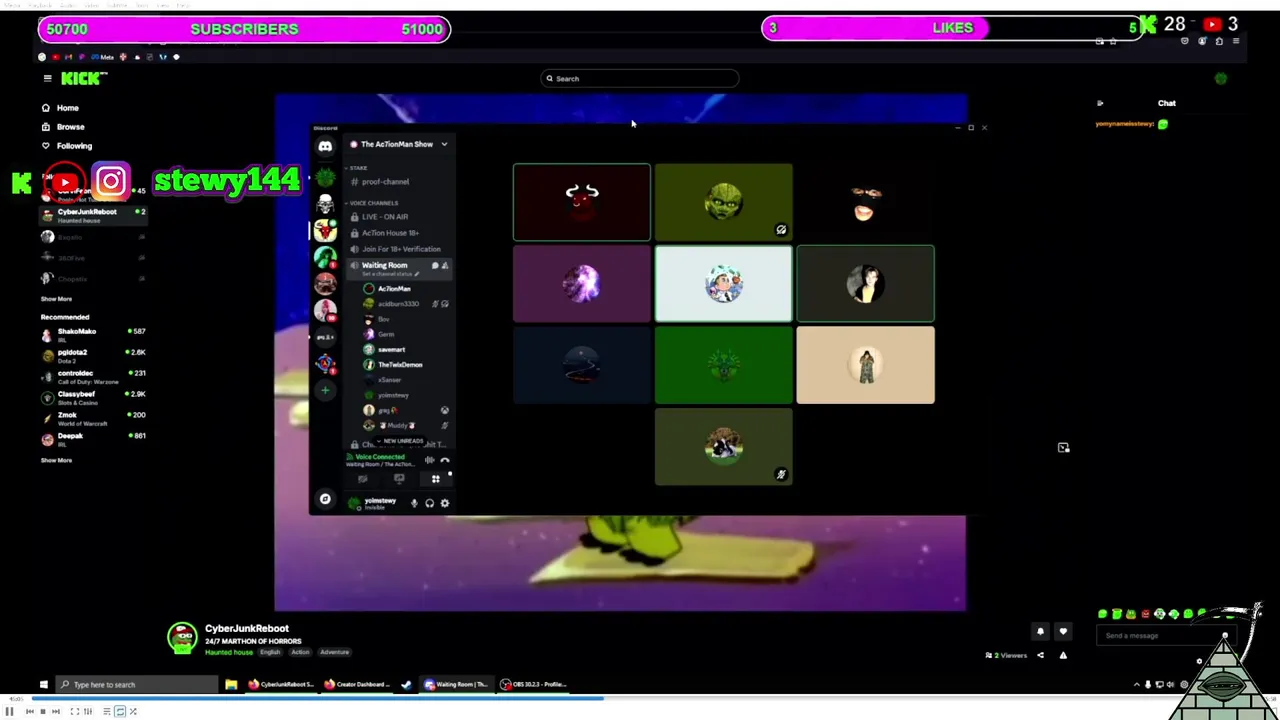Click Haunted house category link
The image size is (1280, 720).
coord(229,652)
